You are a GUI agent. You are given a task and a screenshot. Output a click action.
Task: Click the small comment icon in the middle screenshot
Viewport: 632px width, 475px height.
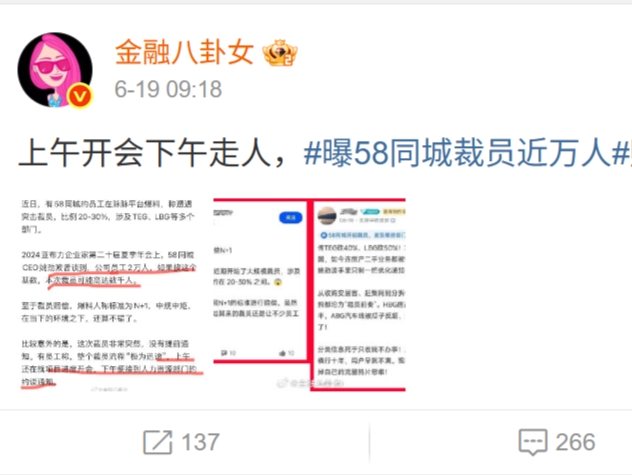(x=224, y=353)
